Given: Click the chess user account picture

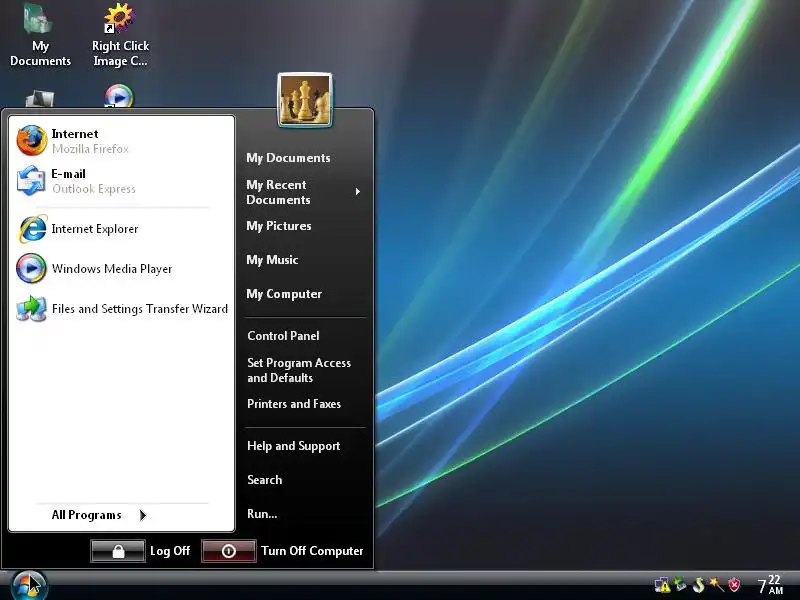Looking at the screenshot, I should coord(305,100).
